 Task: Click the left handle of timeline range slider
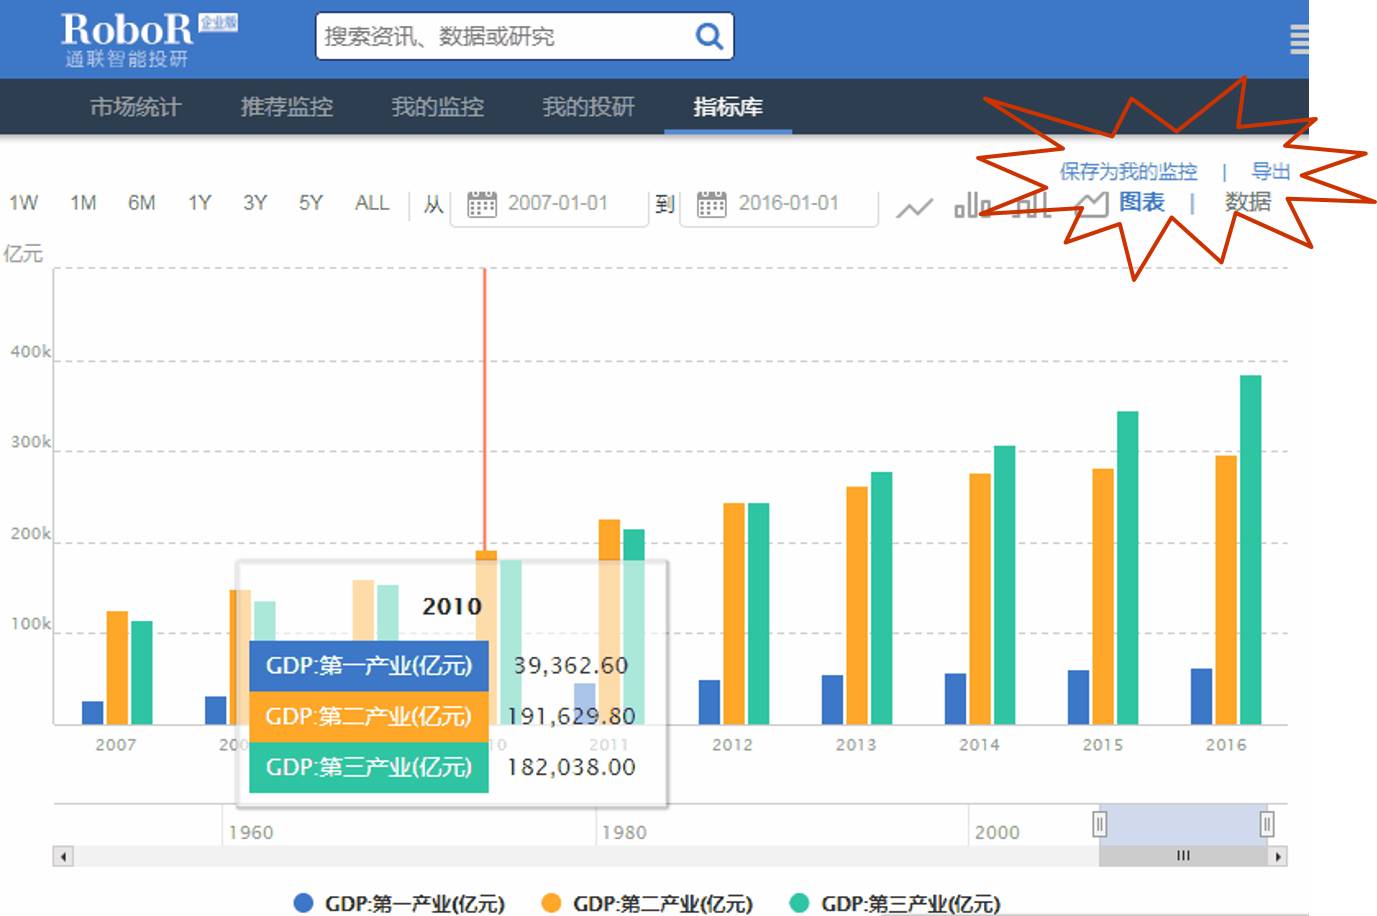pyautogui.click(x=1099, y=824)
